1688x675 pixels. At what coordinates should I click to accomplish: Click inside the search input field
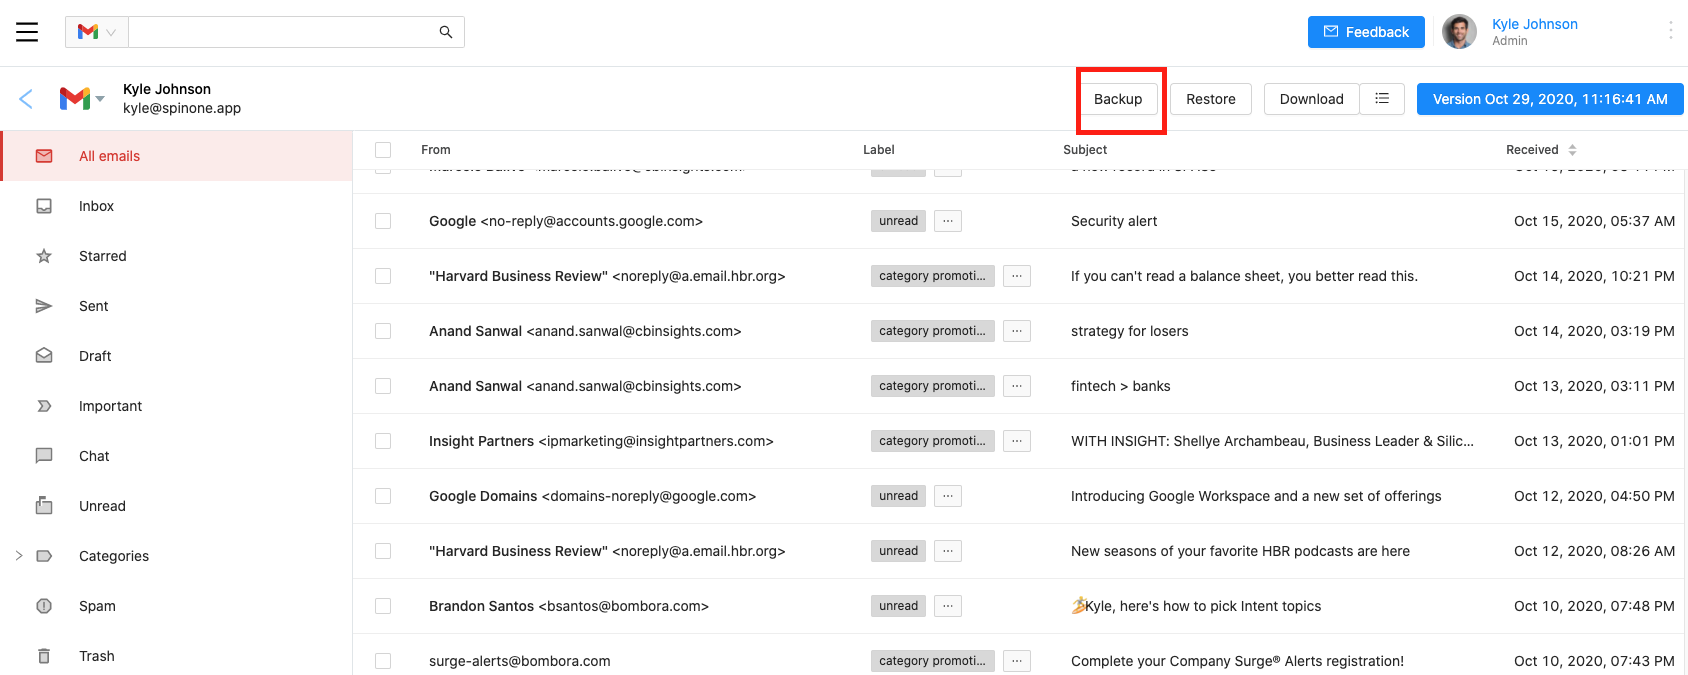[280, 32]
